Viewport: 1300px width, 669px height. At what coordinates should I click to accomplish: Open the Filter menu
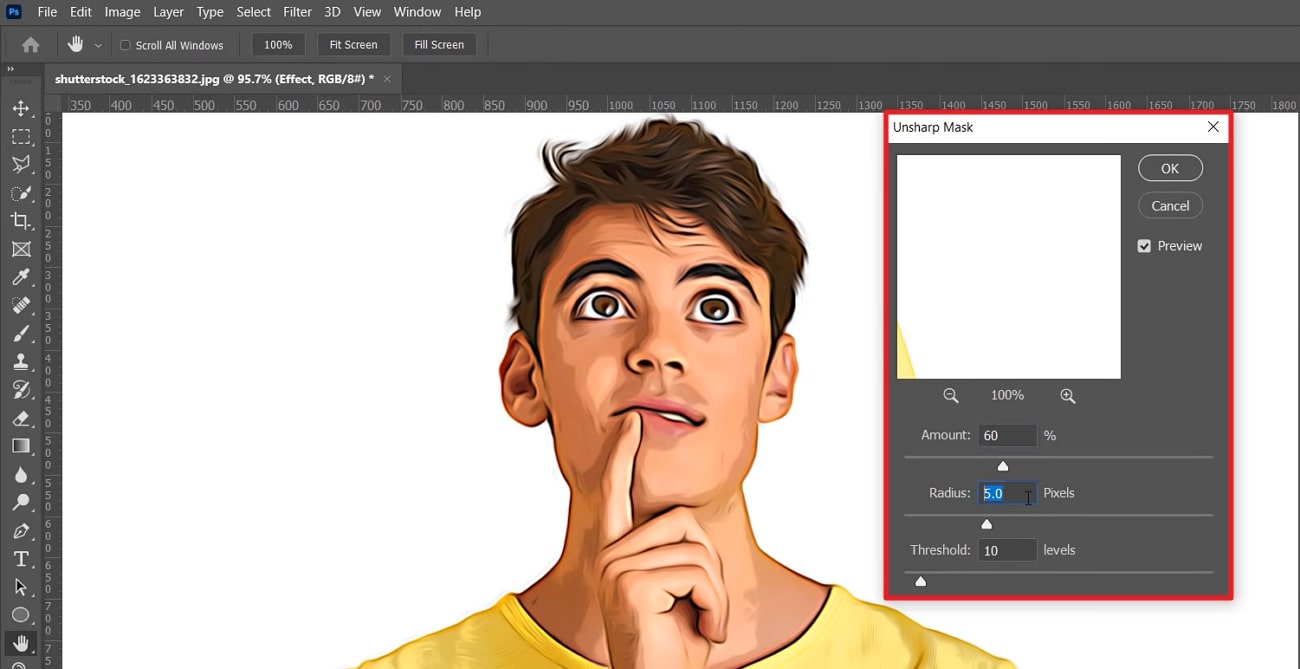point(297,12)
